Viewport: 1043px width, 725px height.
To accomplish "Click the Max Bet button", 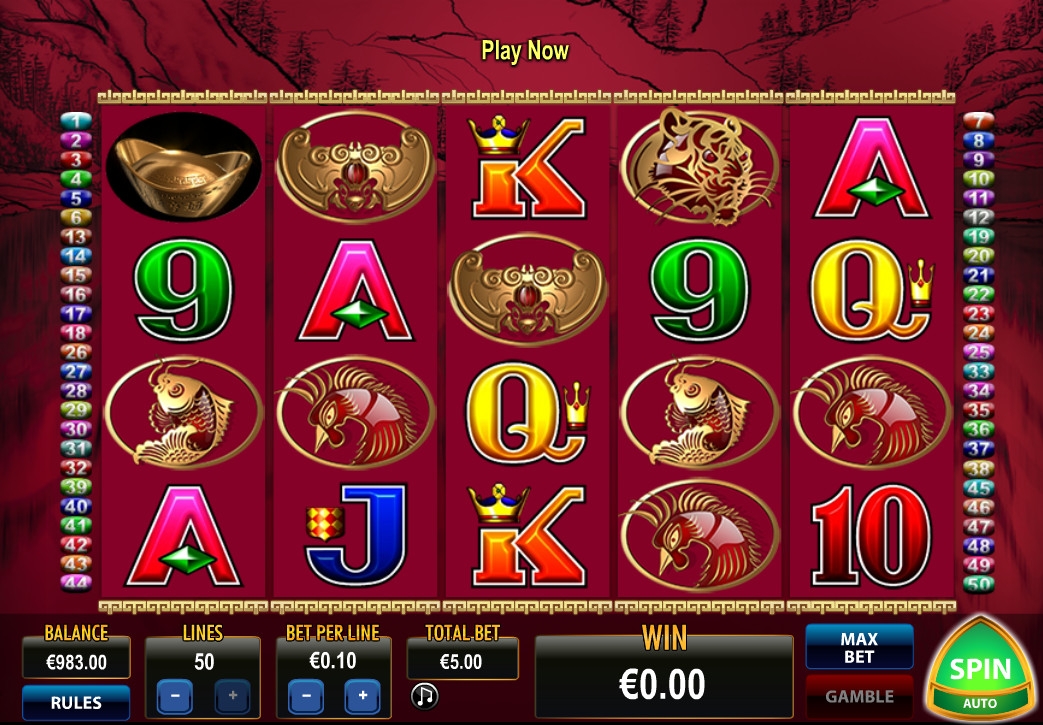I will [859, 647].
